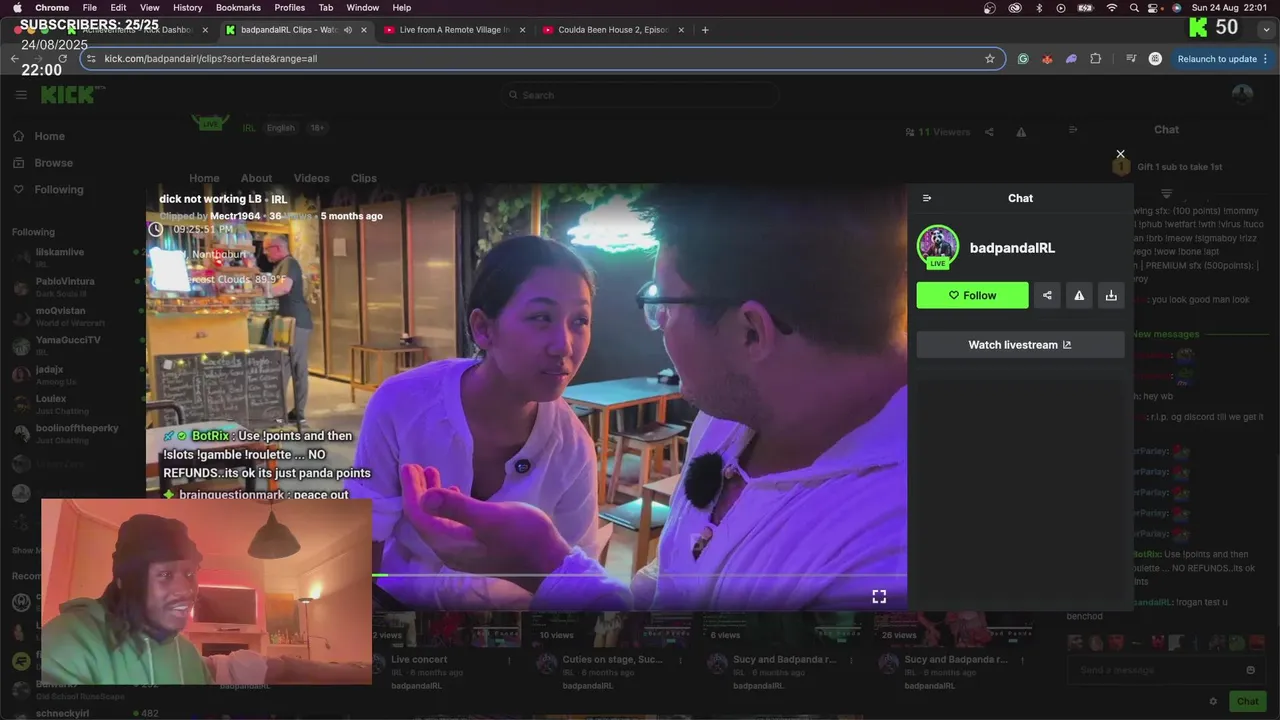This screenshot has width=1280, height=720.
Task: Go to Kick Home in sidebar
Action: pos(40,136)
